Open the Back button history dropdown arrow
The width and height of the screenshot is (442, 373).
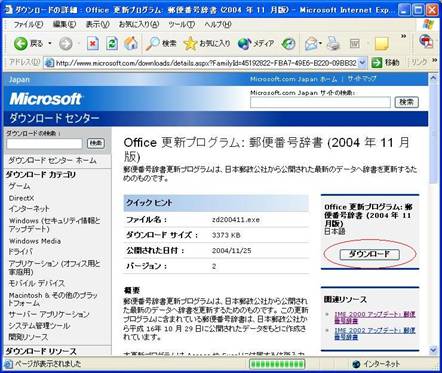tap(50, 44)
